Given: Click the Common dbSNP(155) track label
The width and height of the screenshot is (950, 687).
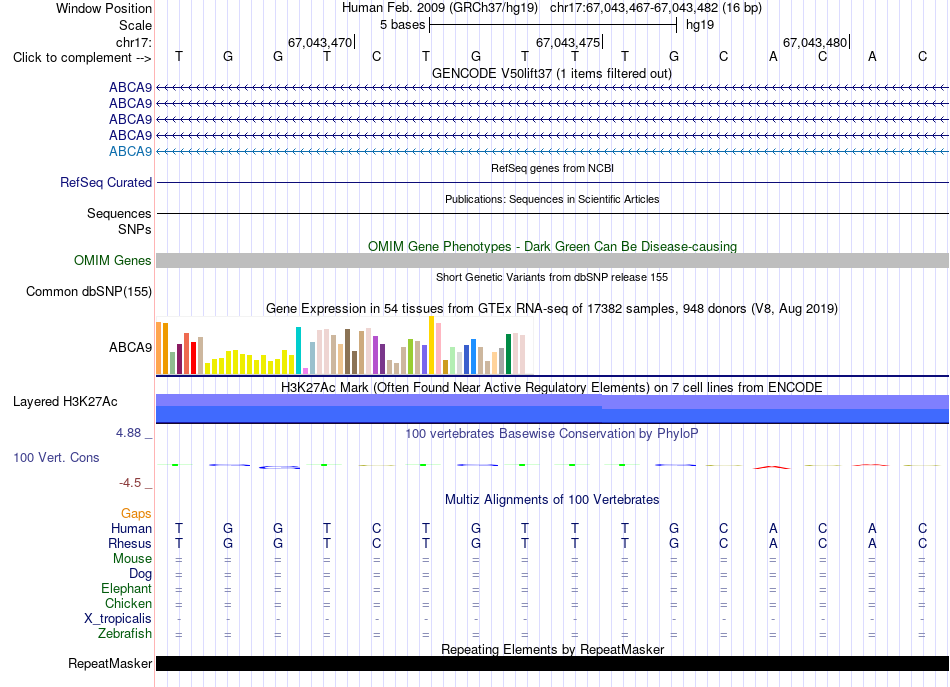Looking at the screenshot, I should [88, 291].
